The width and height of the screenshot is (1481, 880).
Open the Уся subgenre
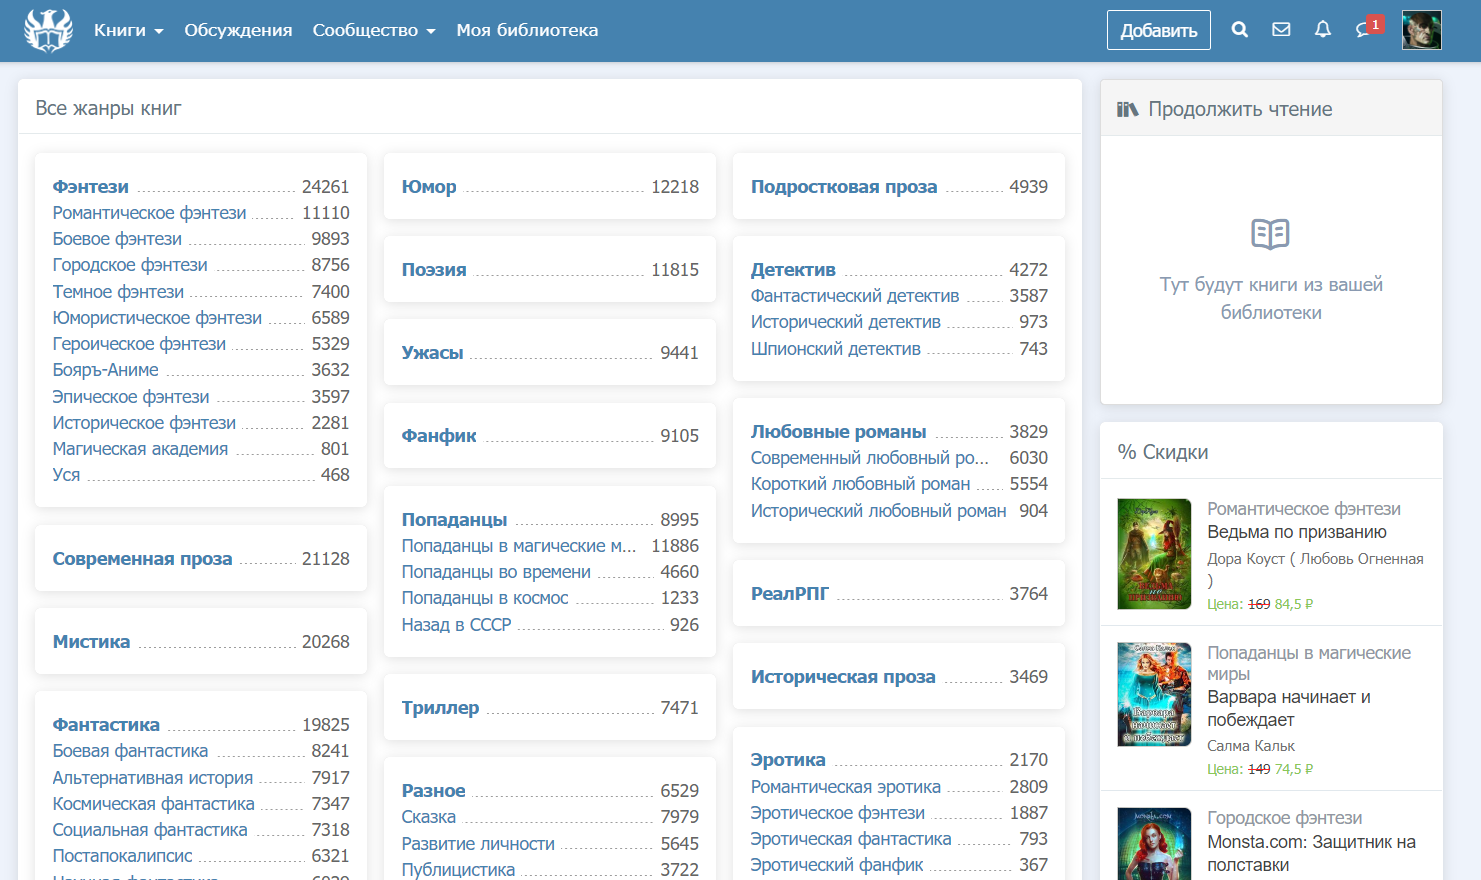click(66, 475)
